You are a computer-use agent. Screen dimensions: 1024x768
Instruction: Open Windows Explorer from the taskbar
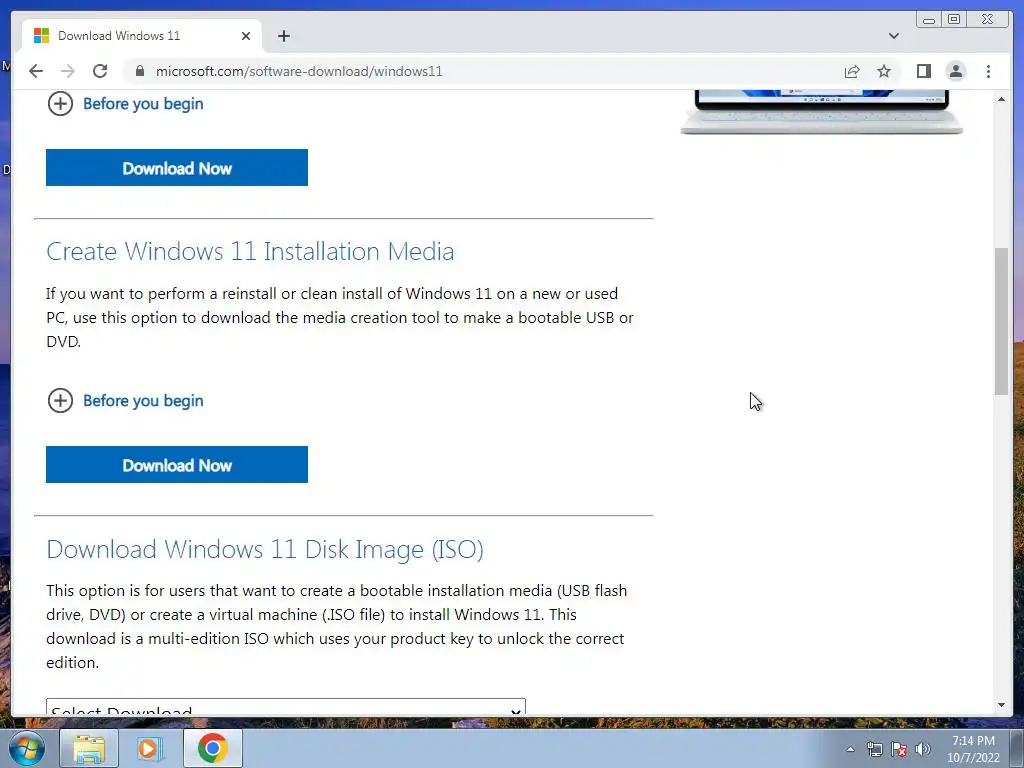pos(89,748)
